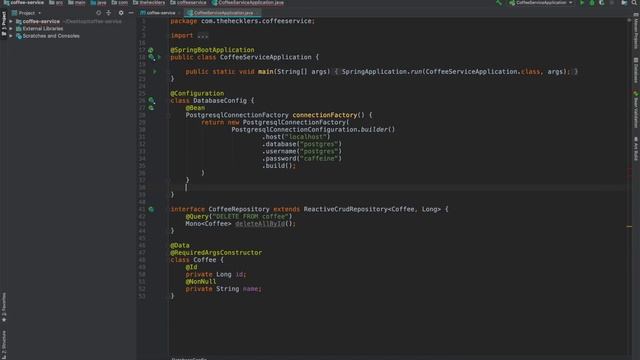Click the "DELETE FROM coffee" query string
The height and width of the screenshot is (360, 640).
pos(251,216)
